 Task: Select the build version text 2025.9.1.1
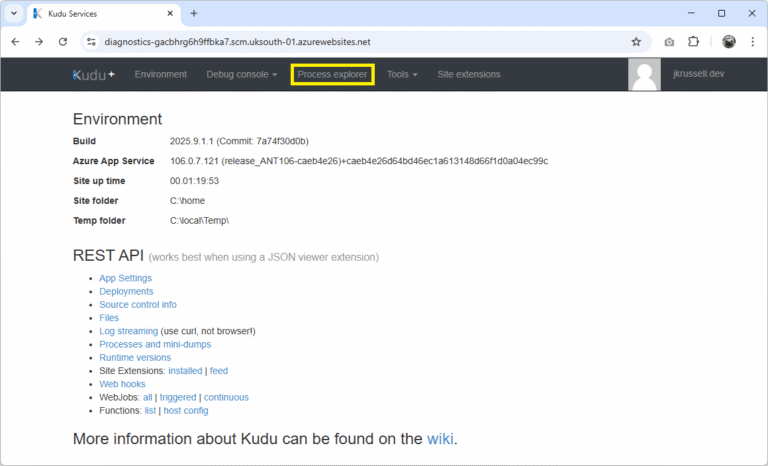coord(192,141)
